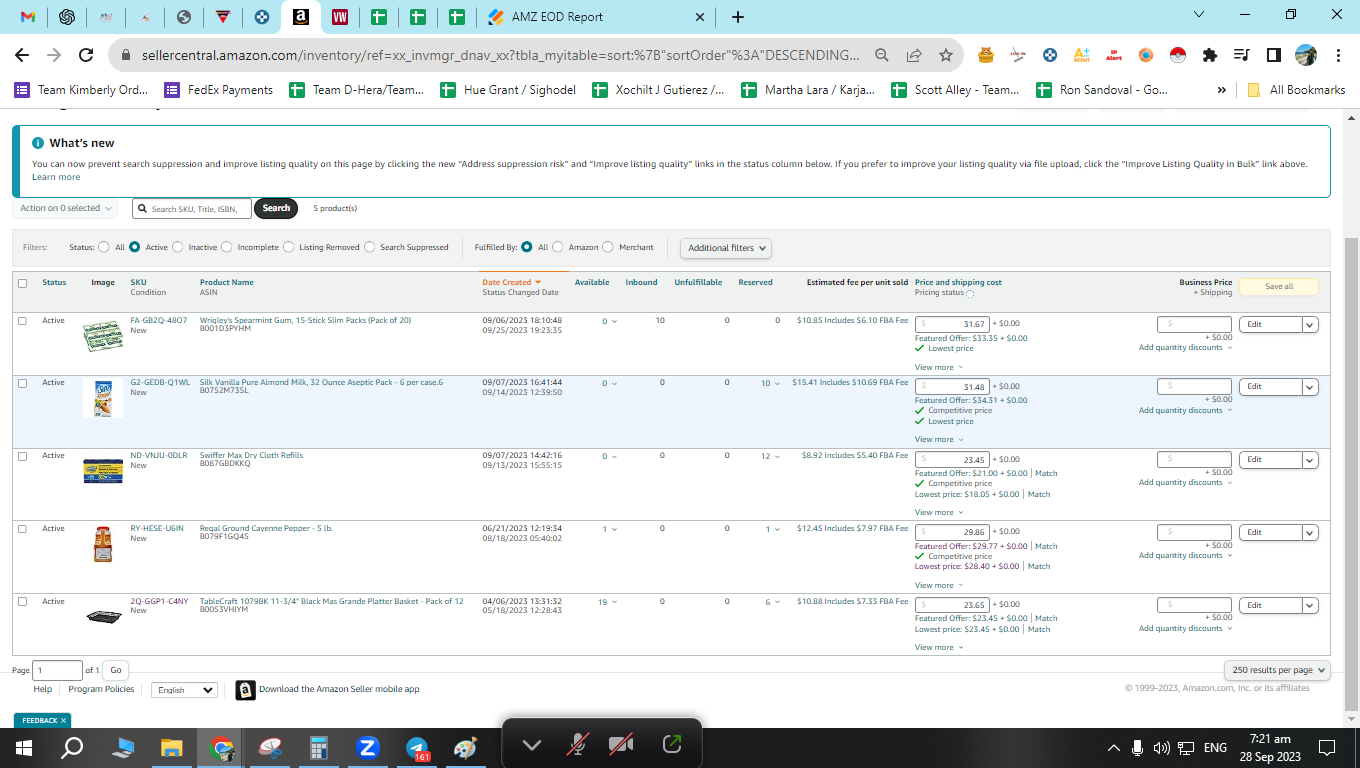Show more hidden bookmarks chevron

1222,90
